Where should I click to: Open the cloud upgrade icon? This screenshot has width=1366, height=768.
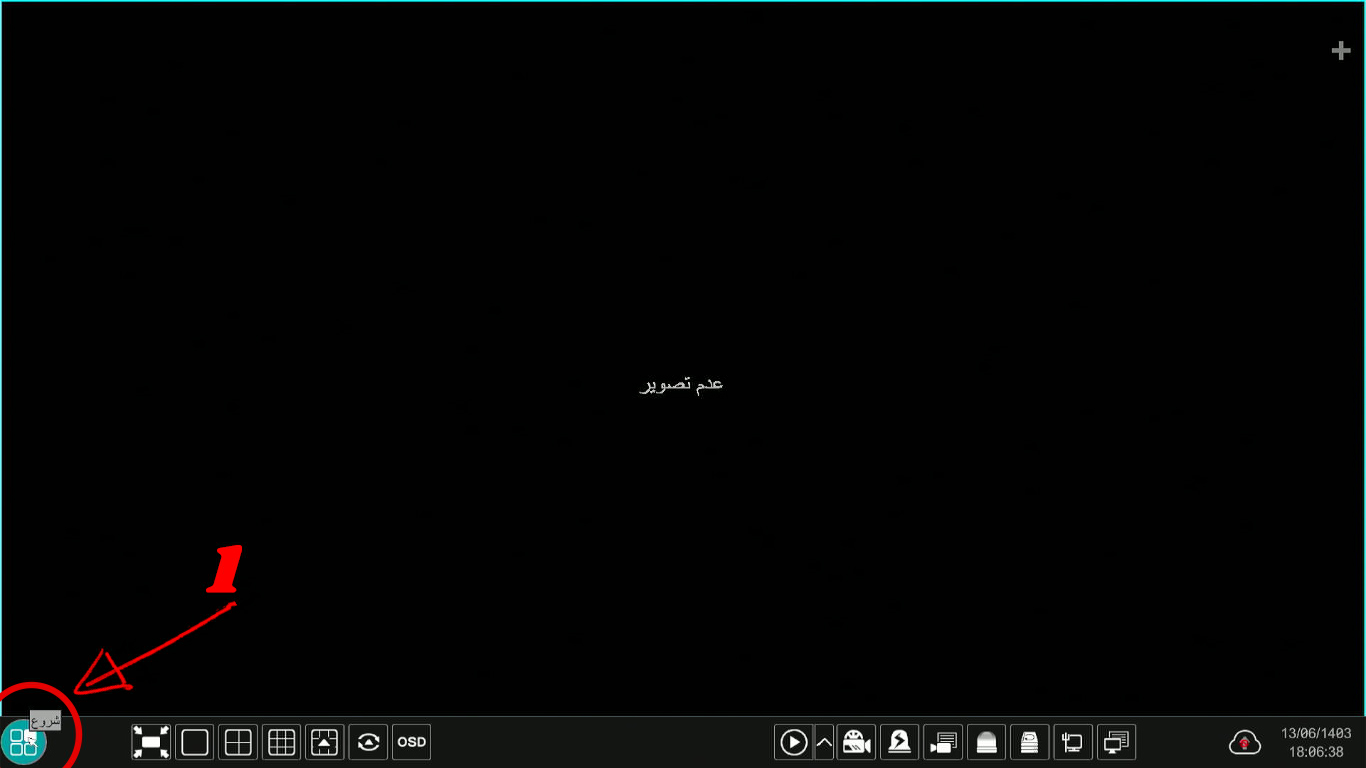(1244, 742)
